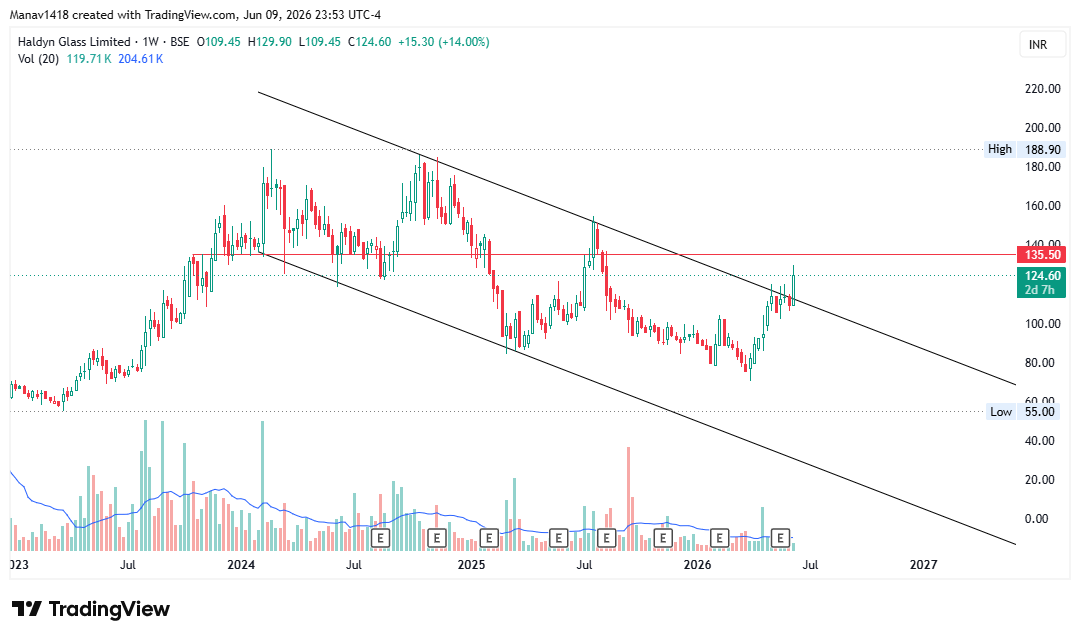Image resolution: width=1080 pixels, height=639 pixels.
Task: Click the 220.00 price axis value
Action: pyautogui.click(x=1042, y=88)
